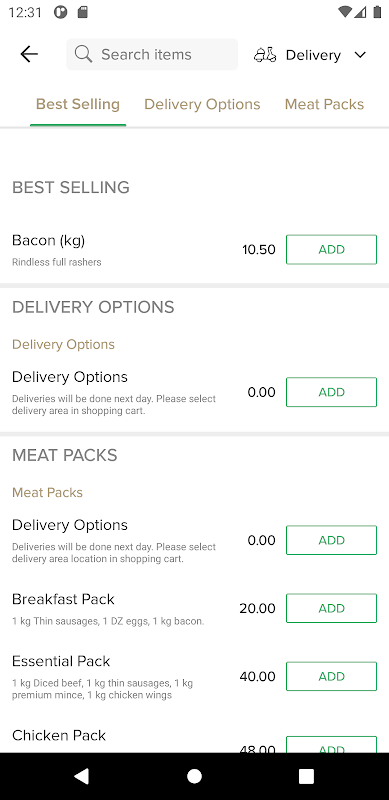Select the Best Selling tab

pos(78,104)
